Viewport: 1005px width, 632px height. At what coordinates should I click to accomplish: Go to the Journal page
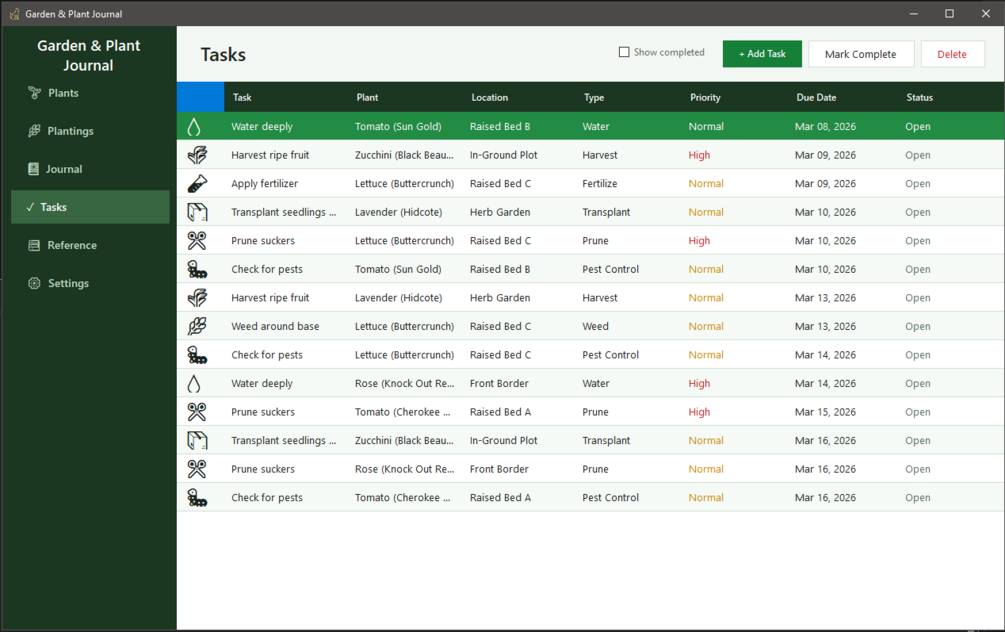click(x=90, y=169)
